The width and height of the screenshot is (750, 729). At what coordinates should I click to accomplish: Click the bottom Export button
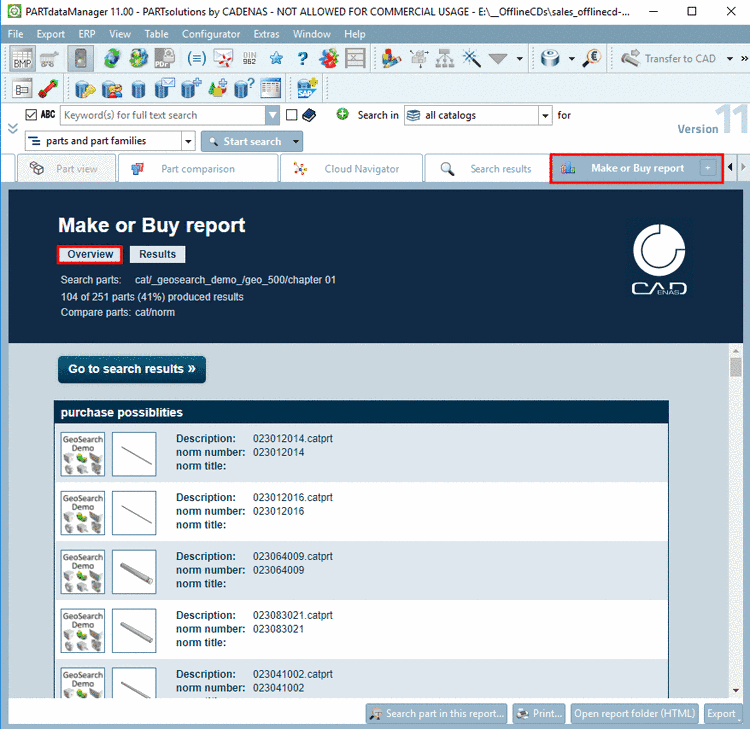click(x=721, y=713)
